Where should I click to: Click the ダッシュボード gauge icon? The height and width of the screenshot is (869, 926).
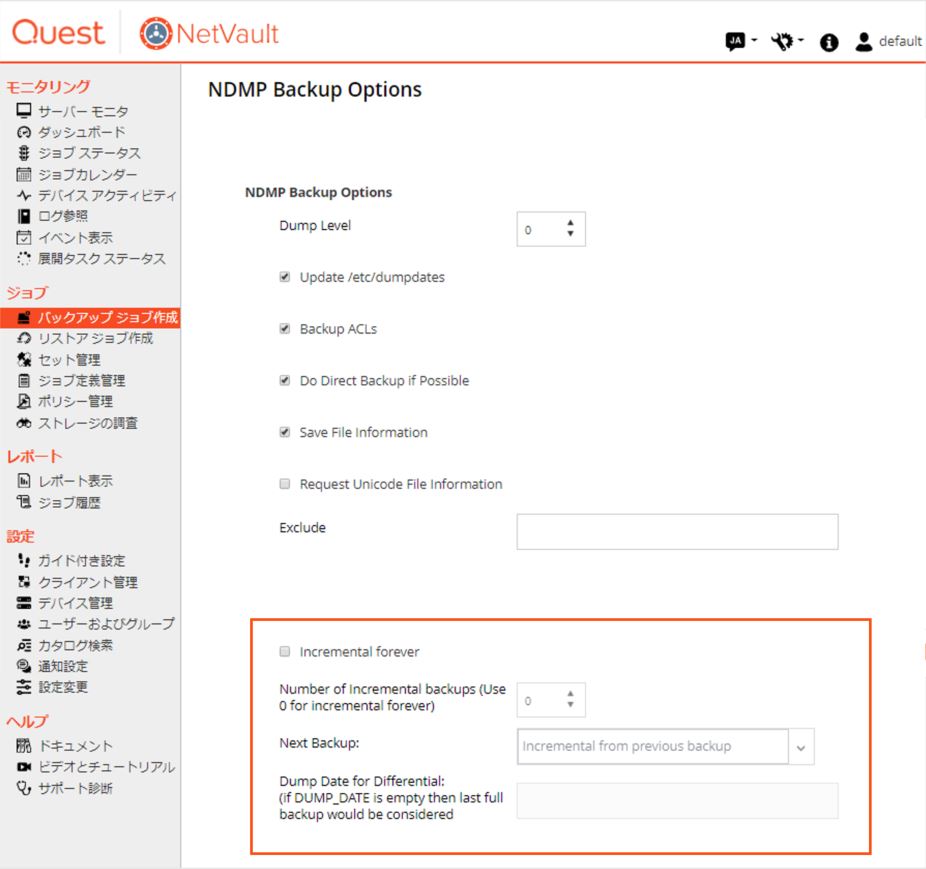24,132
